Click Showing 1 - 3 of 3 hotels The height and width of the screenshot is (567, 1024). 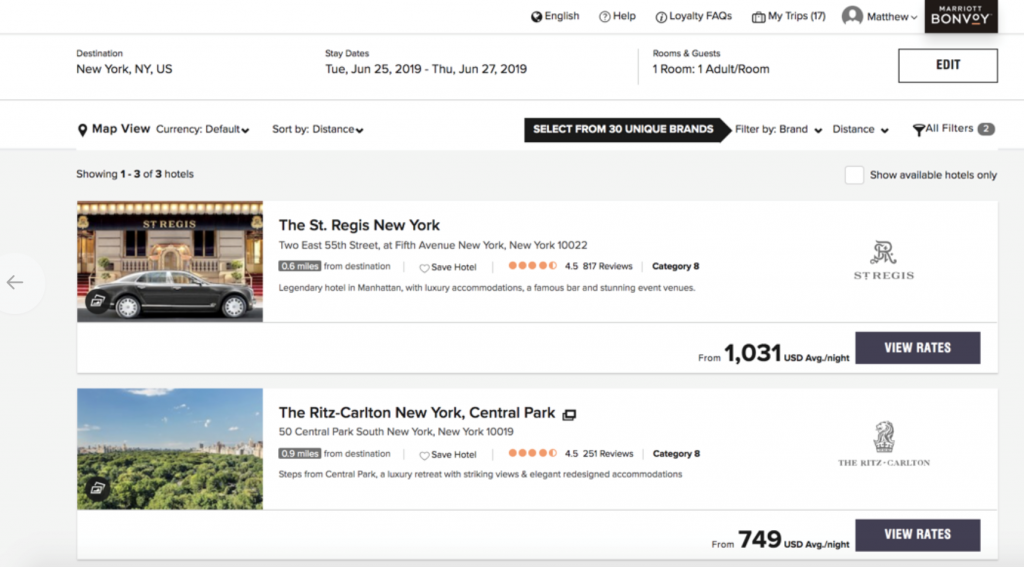coord(135,174)
